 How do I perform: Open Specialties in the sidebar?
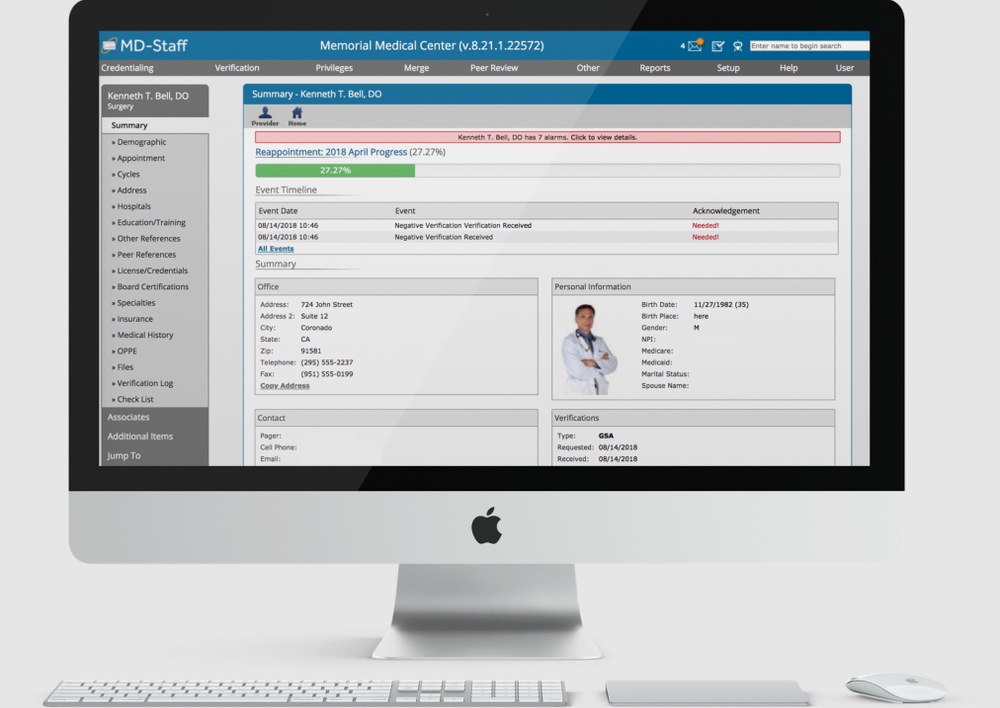click(x=136, y=302)
